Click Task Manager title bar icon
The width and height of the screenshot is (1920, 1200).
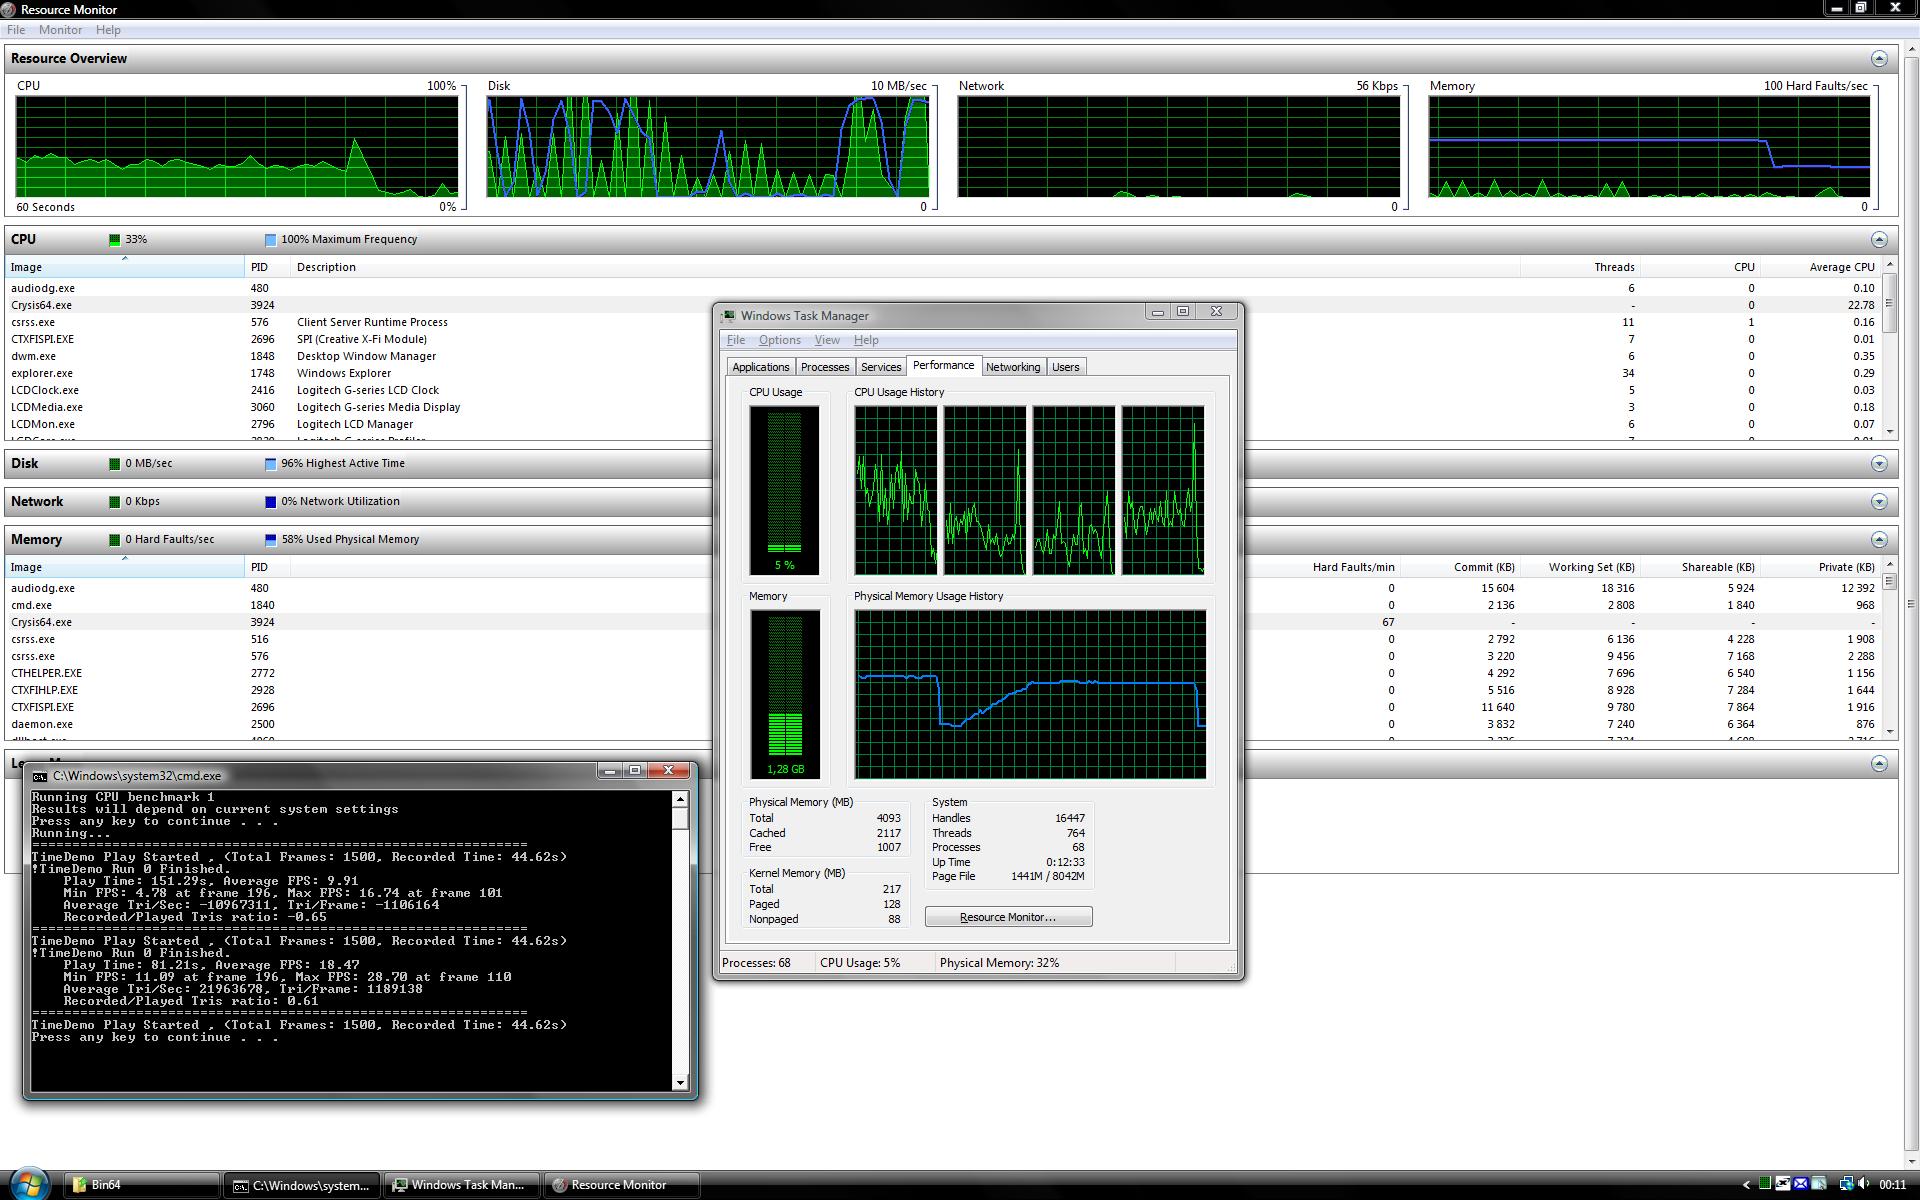click(x=729, y=316)
